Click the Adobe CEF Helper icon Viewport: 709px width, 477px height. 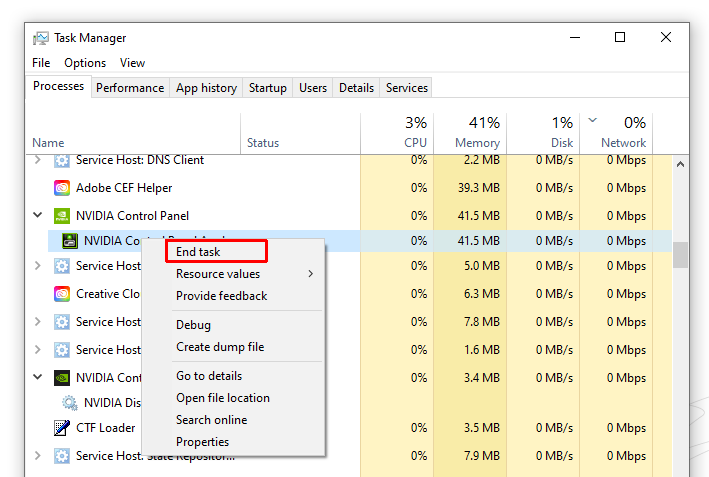click(62, 188)
